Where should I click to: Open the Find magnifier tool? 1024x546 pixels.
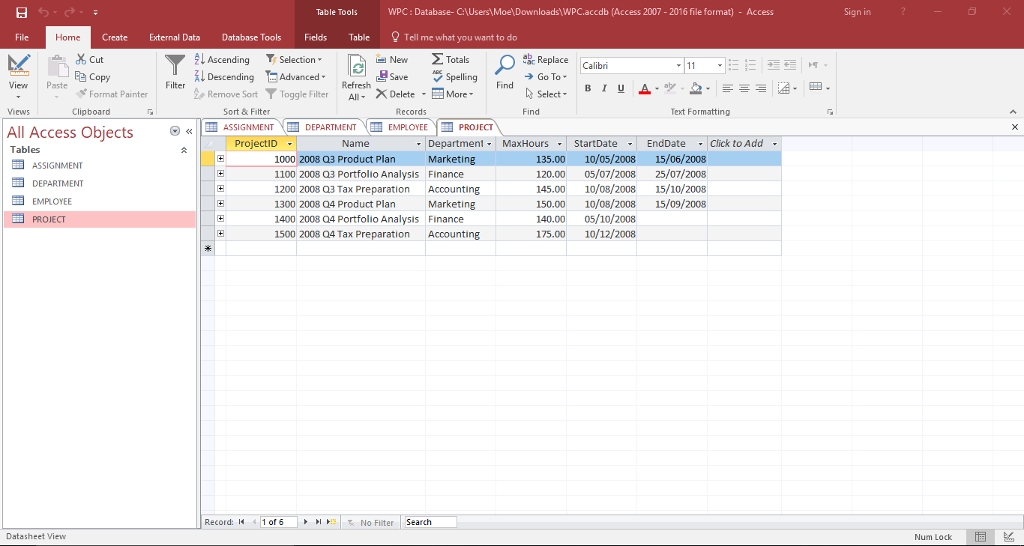tap(505, 72)
